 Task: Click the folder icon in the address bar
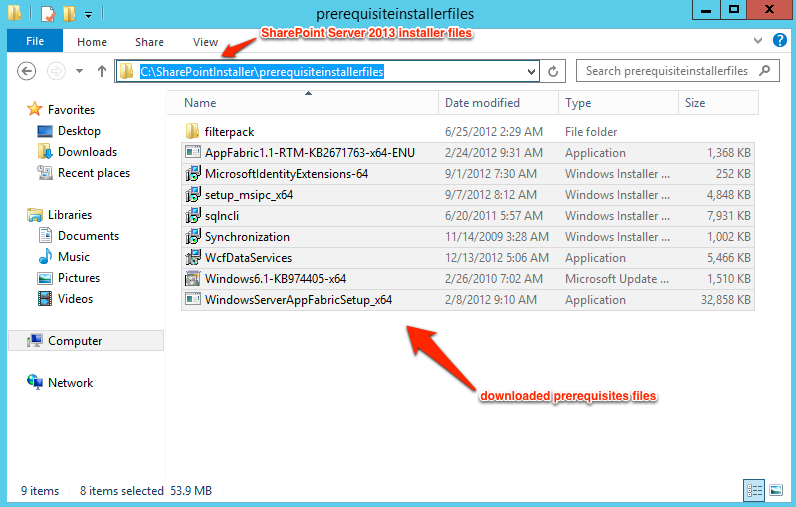coord(126,72)
